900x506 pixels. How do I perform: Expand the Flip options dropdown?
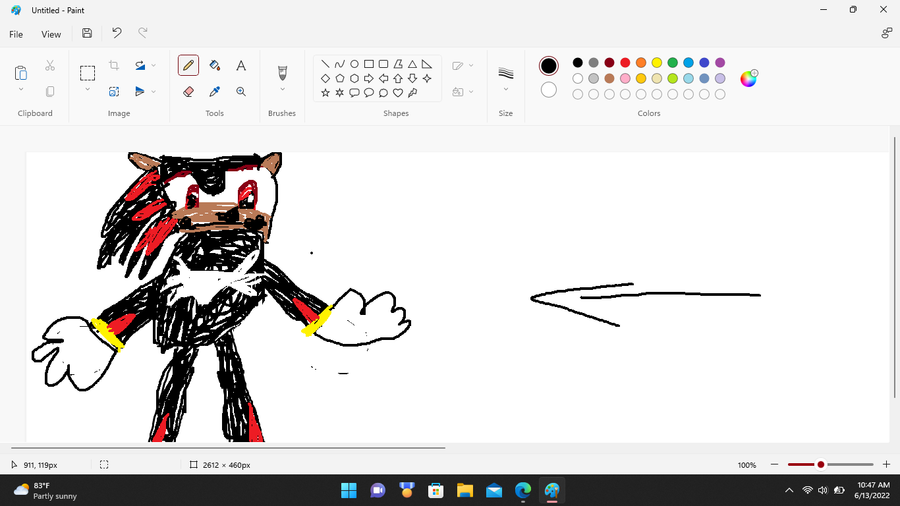[x=154, y=92]
